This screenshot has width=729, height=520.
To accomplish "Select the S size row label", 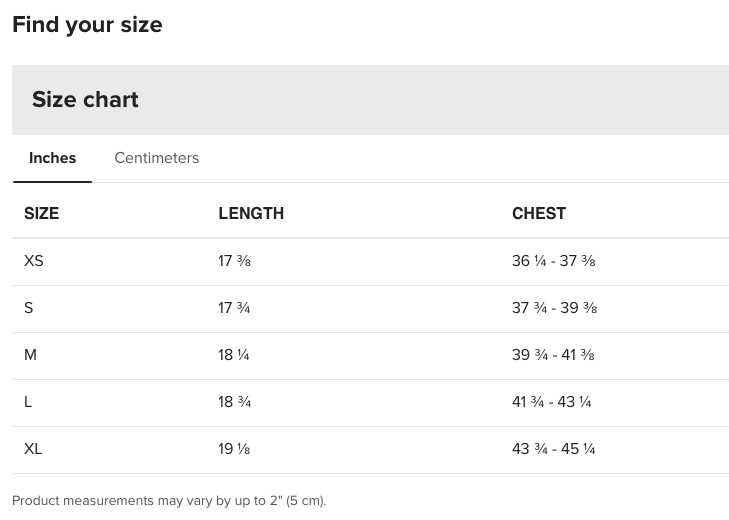I will pyautogui.click(x=29, y=308).
